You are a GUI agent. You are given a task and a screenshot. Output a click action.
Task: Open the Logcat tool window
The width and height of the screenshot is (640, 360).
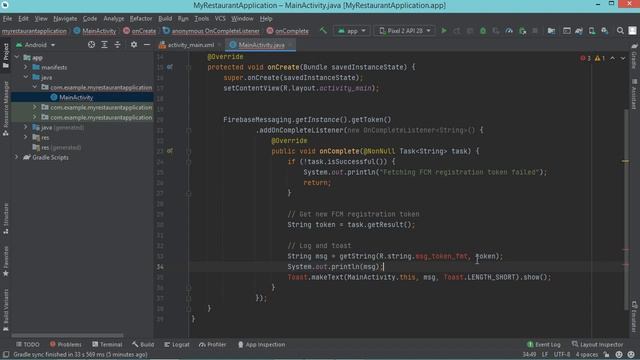[177, 344]
